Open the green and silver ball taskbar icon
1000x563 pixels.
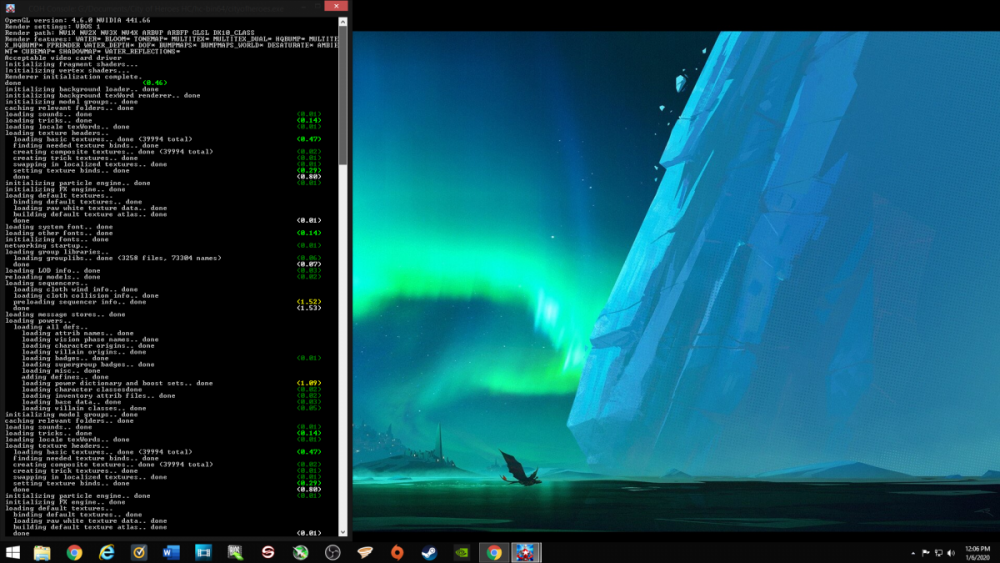click(300, 552)
